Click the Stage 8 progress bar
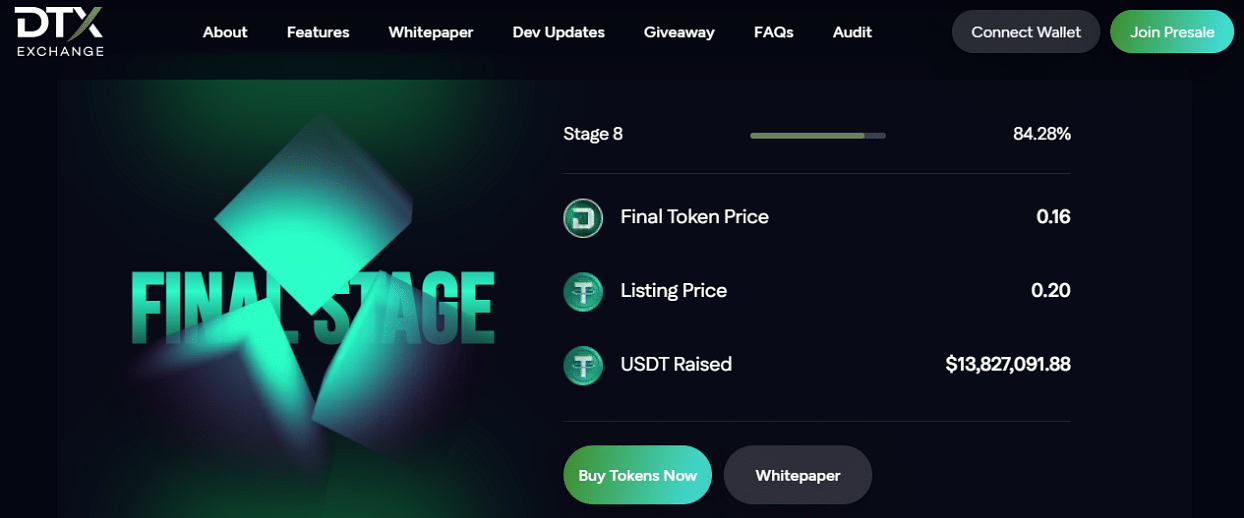Image resolution: width=1244 pixels, height=518 pixels. coord(818,135)
